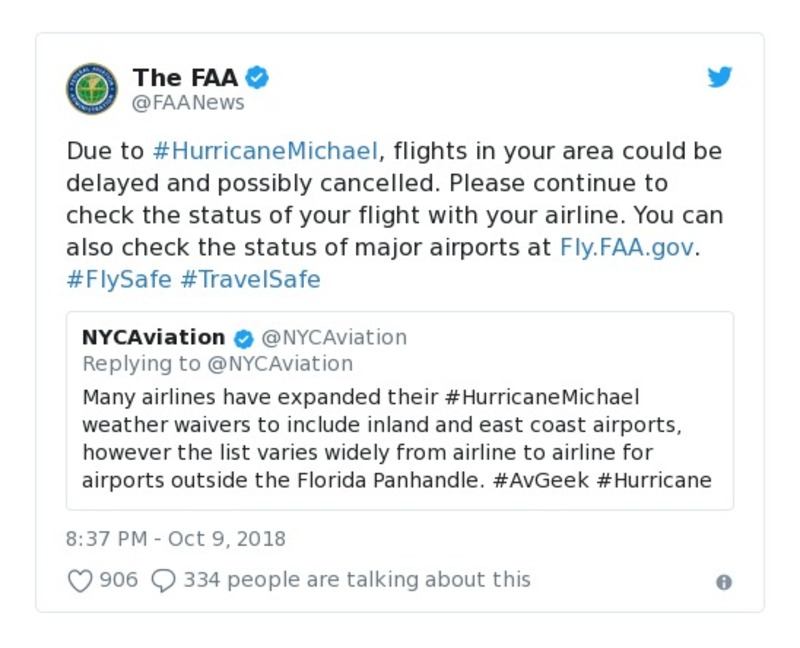Like the tweet with heart icon
The height and width of the screenshot is (648, 800).
click(79, 580)
